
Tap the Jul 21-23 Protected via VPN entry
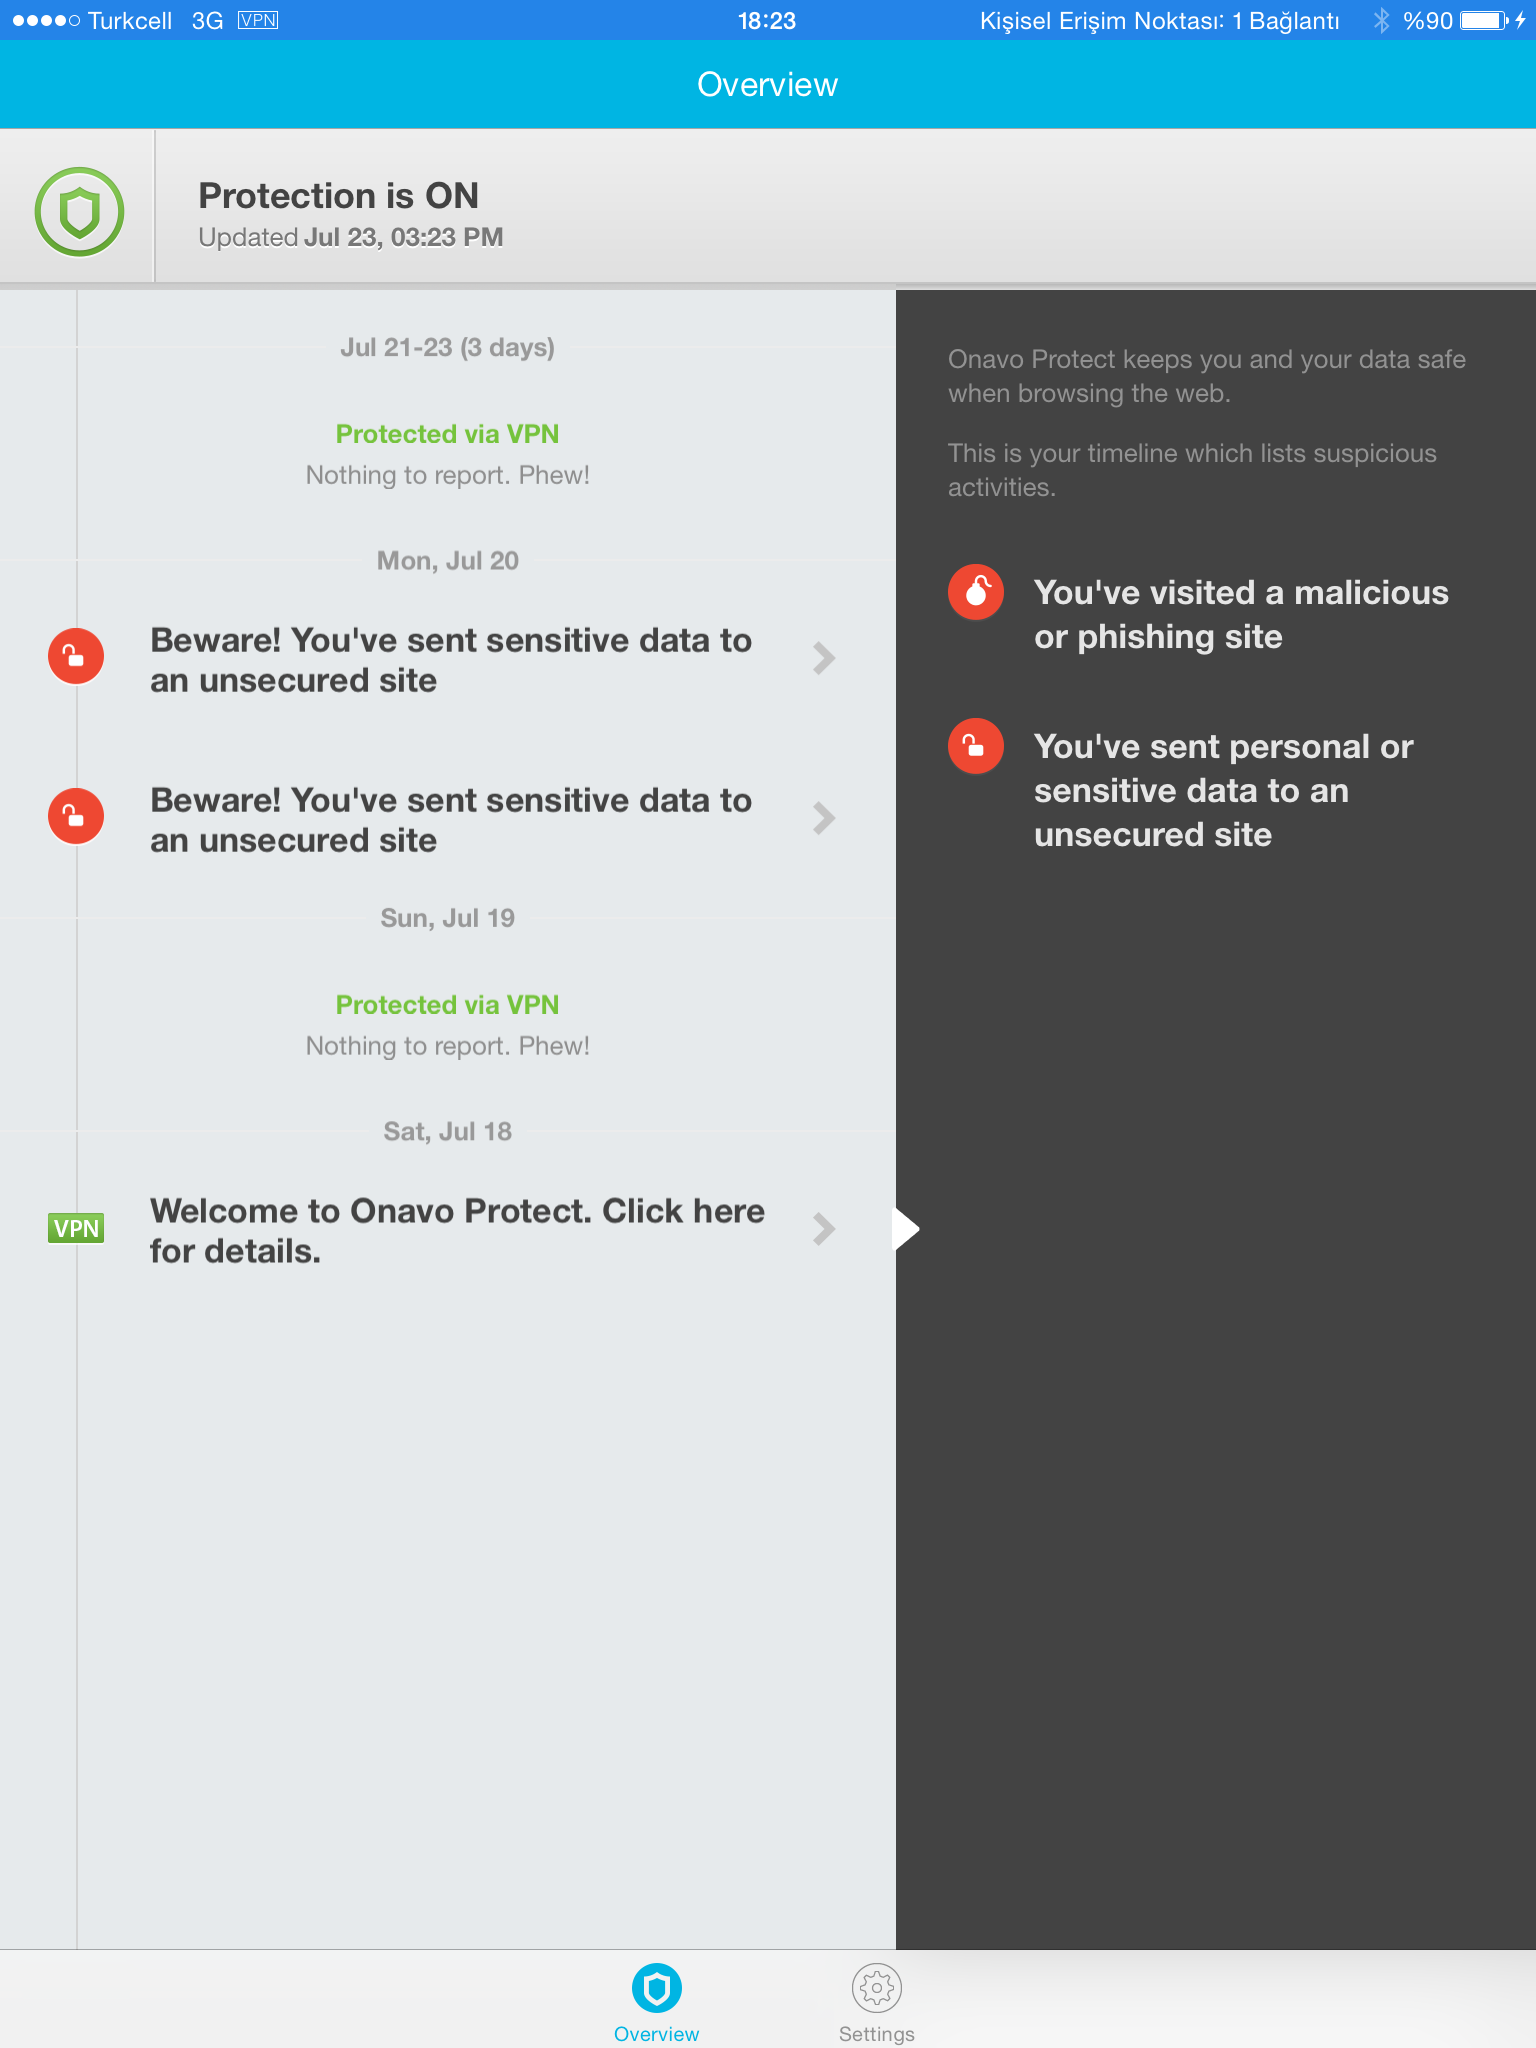(x=448, y=454)
